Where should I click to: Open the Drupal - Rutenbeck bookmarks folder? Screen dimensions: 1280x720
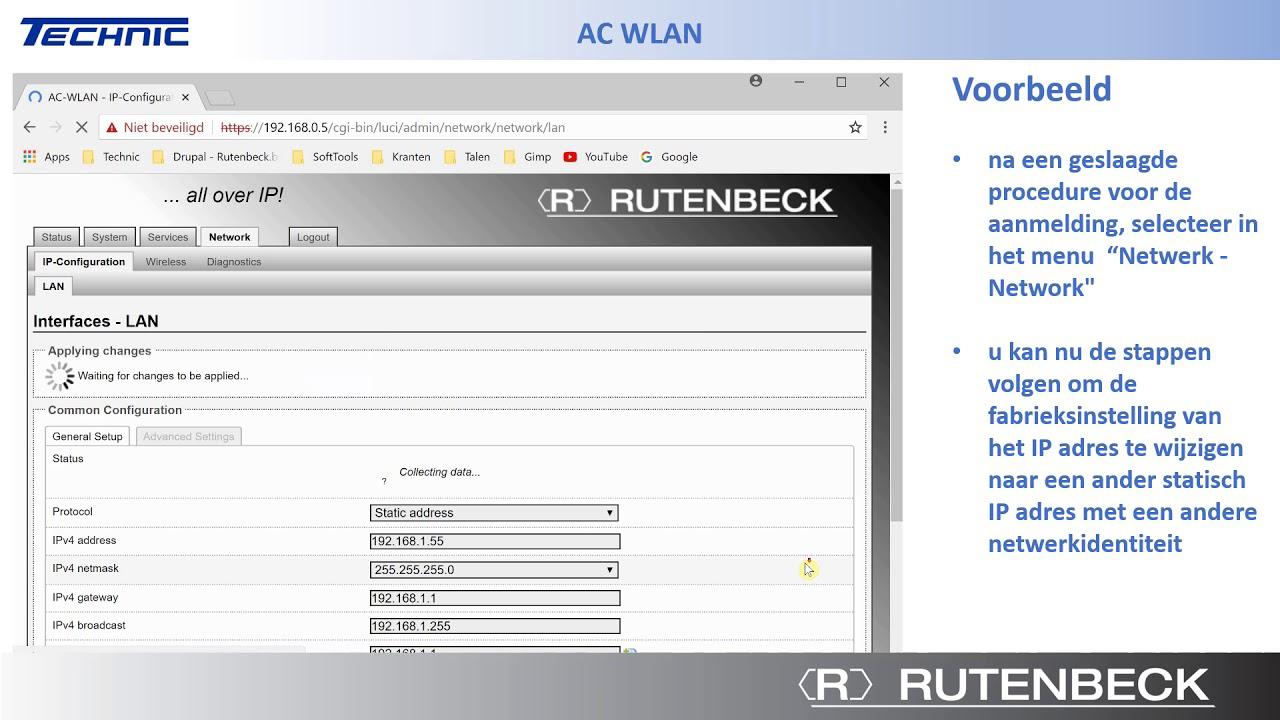point(215,157)
